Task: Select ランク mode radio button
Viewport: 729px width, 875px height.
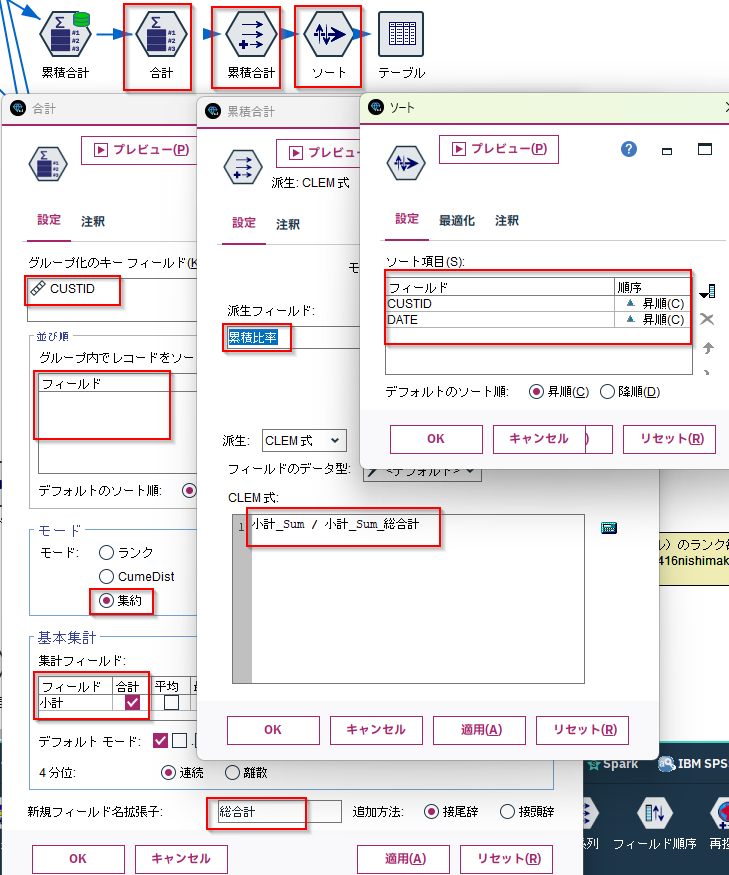Action: click(x=106, y=552)
